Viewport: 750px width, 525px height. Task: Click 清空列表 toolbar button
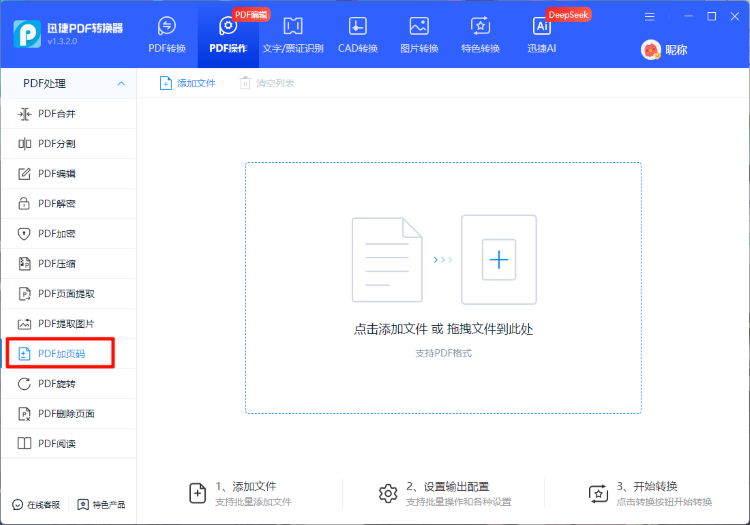click(x=267, y=83)
